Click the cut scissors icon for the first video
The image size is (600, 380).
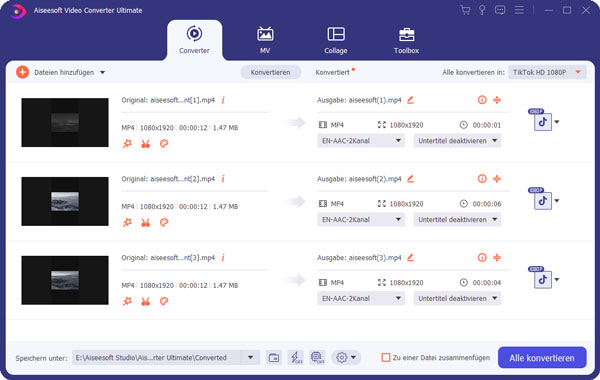145,144
